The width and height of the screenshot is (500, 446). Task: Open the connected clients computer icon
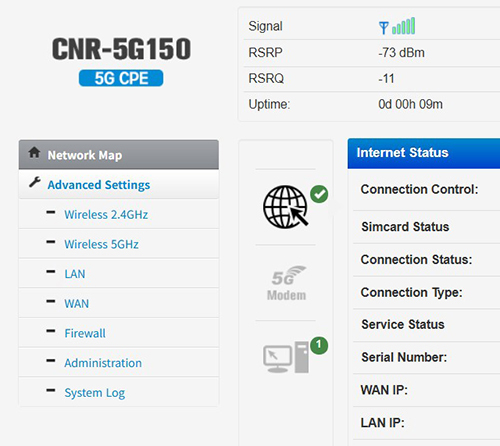(286, 357)
